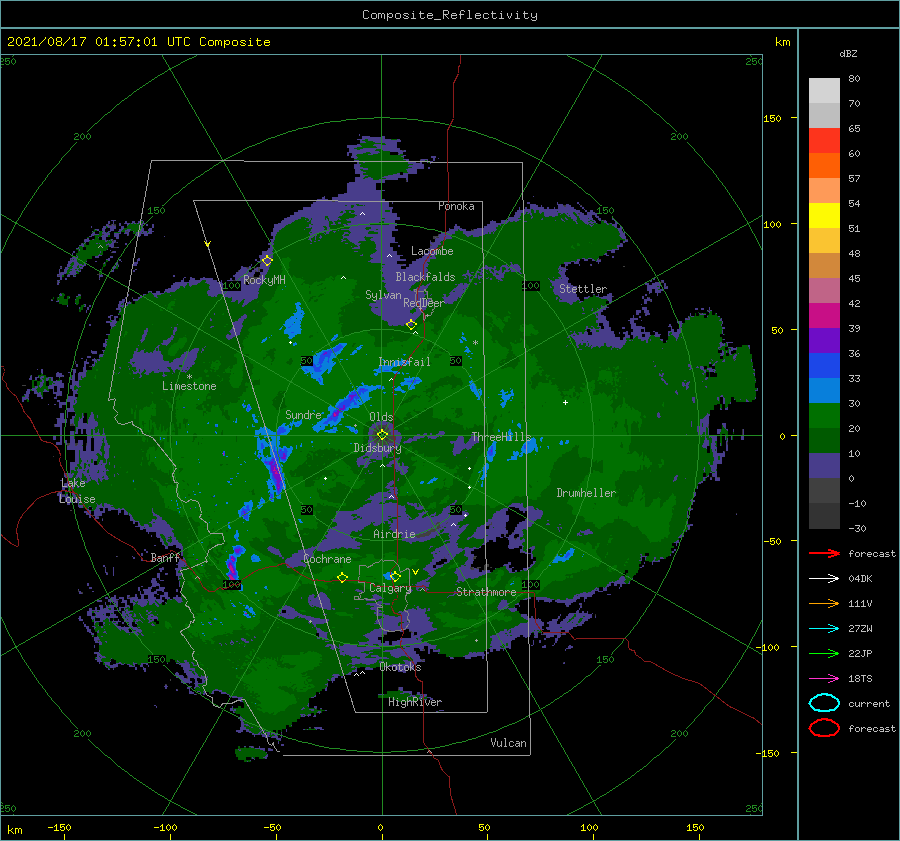Click the Innisfail city label
Image resolution: width=900 pixels, height=841 pixels.
[x=404, y=362]
